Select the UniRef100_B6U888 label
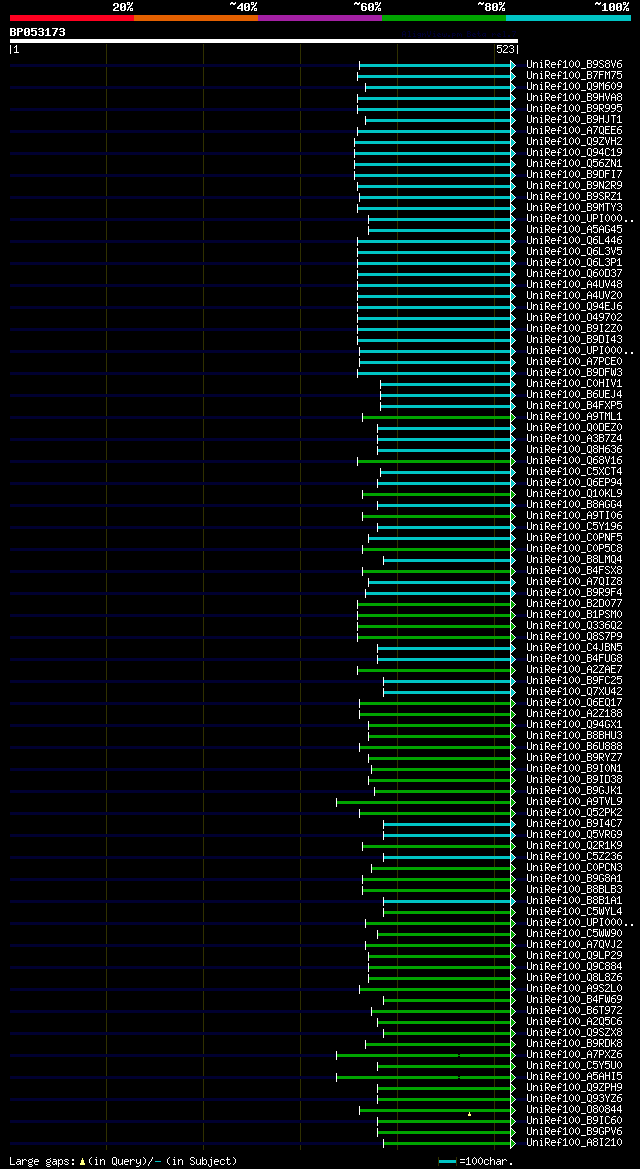This screenshot has width=640, height=1169. click(x=574, y=746)
